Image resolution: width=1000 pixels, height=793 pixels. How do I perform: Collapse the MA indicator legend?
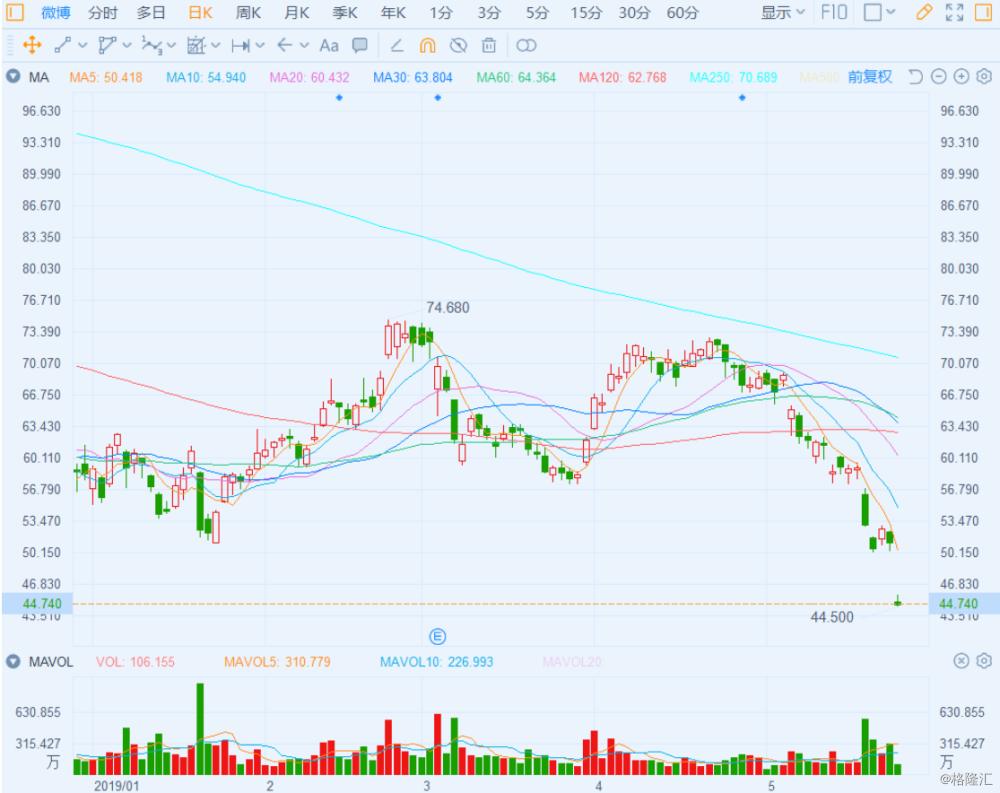[13, 77]
